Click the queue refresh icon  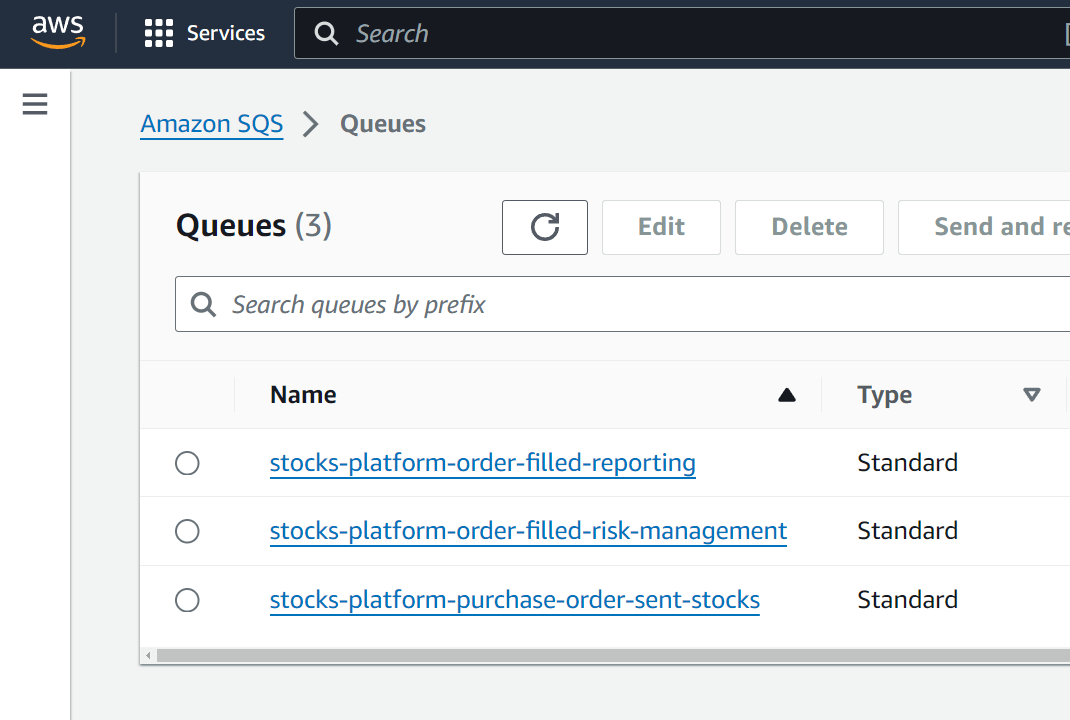click(544, 227)
